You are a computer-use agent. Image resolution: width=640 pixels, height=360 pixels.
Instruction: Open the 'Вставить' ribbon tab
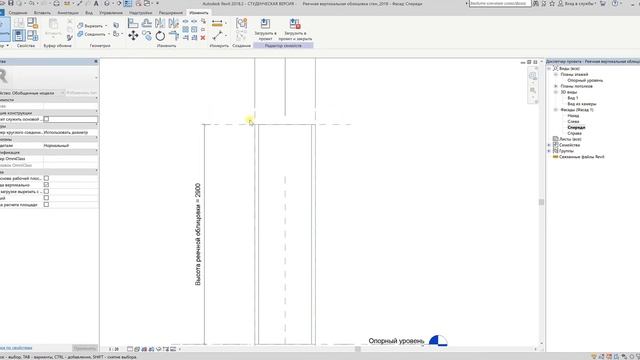[42, 13]
